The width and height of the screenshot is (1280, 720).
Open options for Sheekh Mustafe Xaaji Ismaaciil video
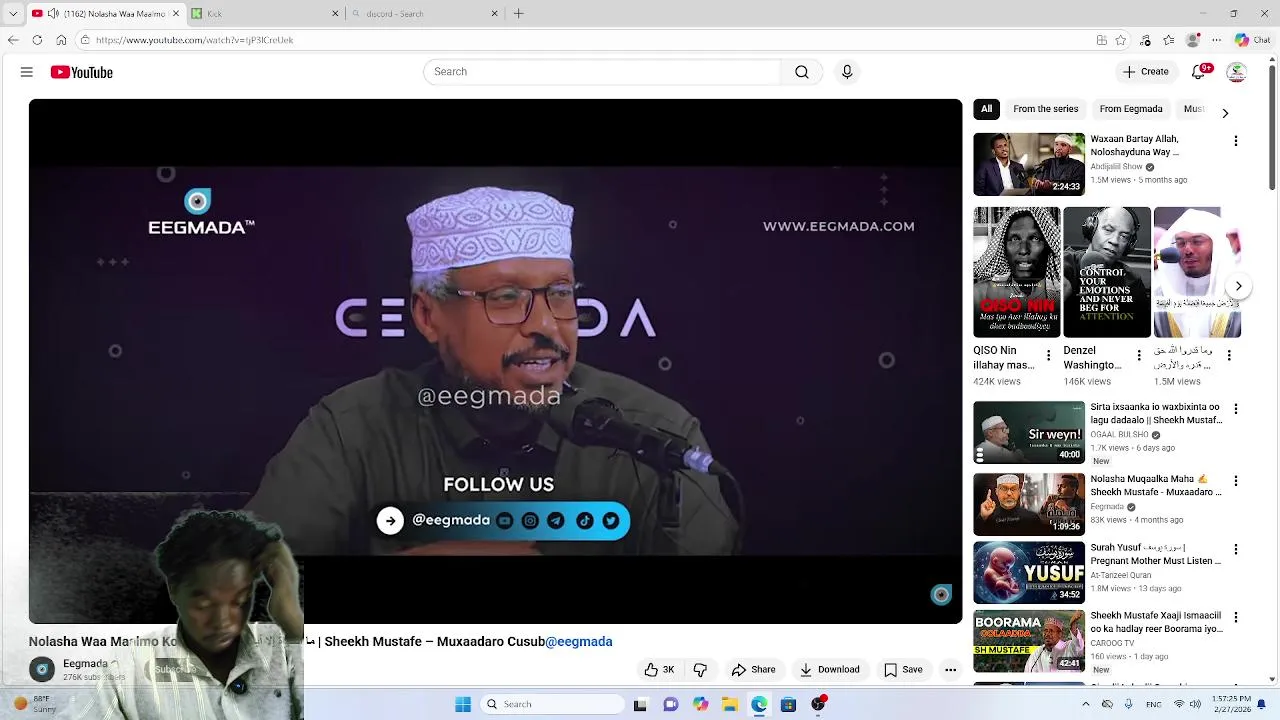[1236, 617]
